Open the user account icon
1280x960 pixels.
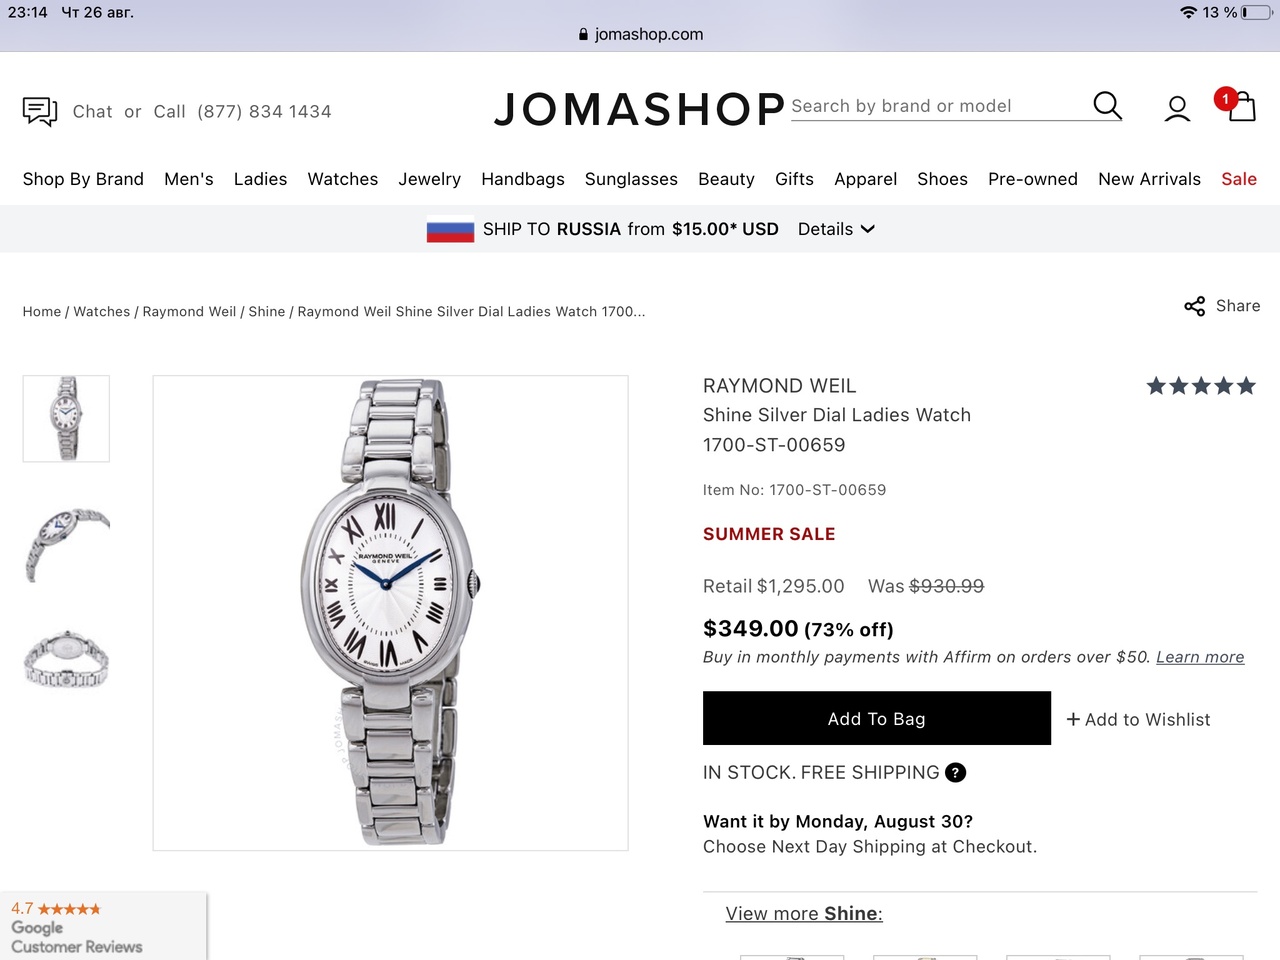point(1177,109)
